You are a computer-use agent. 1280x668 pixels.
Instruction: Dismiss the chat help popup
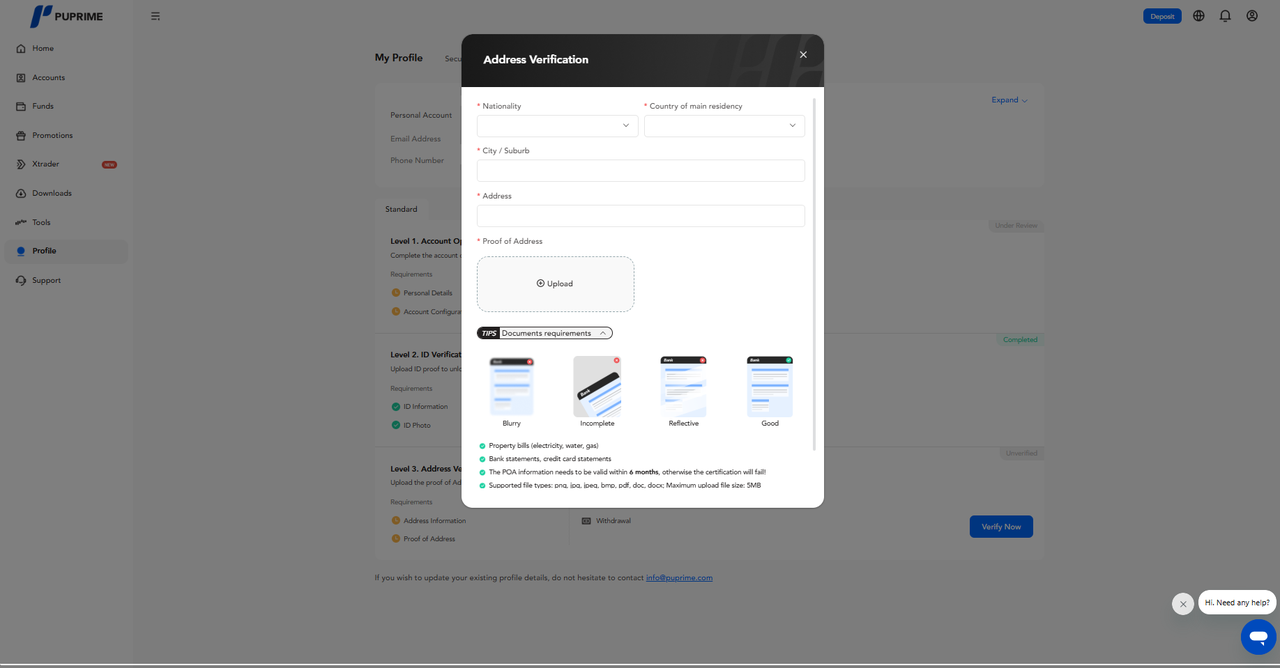pyautogui.click(x=1183, y=604)
